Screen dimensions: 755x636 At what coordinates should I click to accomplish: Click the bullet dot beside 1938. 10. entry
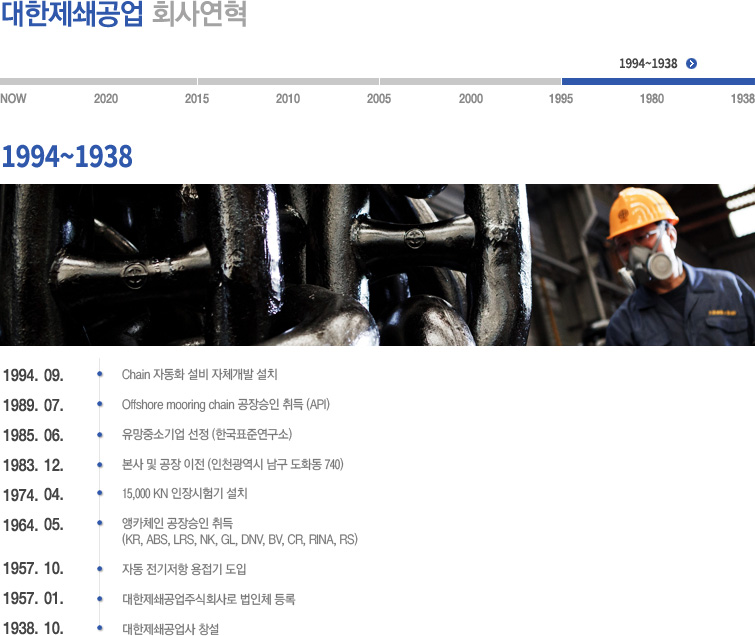tap(99, 629)
